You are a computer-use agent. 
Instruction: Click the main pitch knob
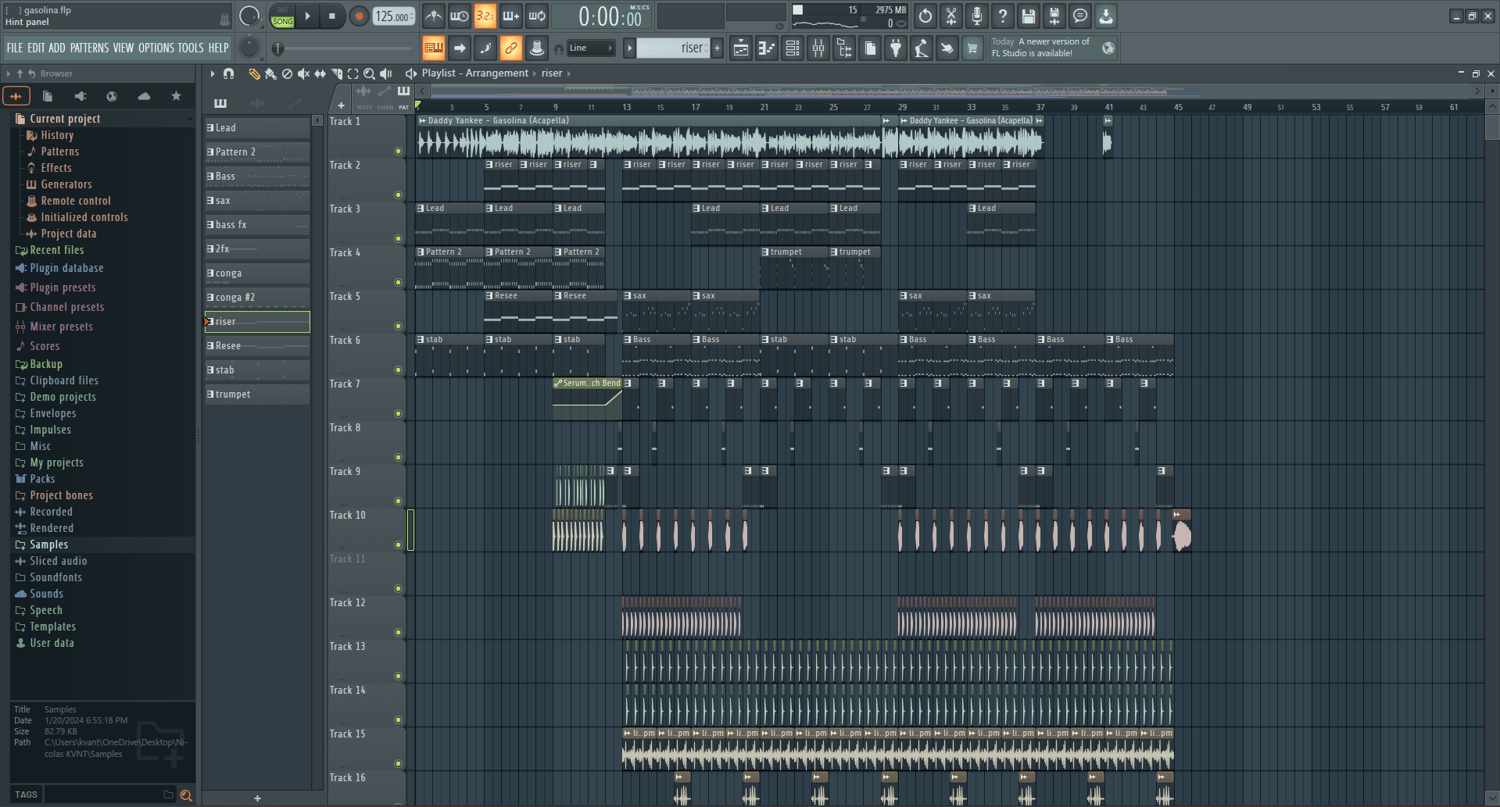pos(249,47)
